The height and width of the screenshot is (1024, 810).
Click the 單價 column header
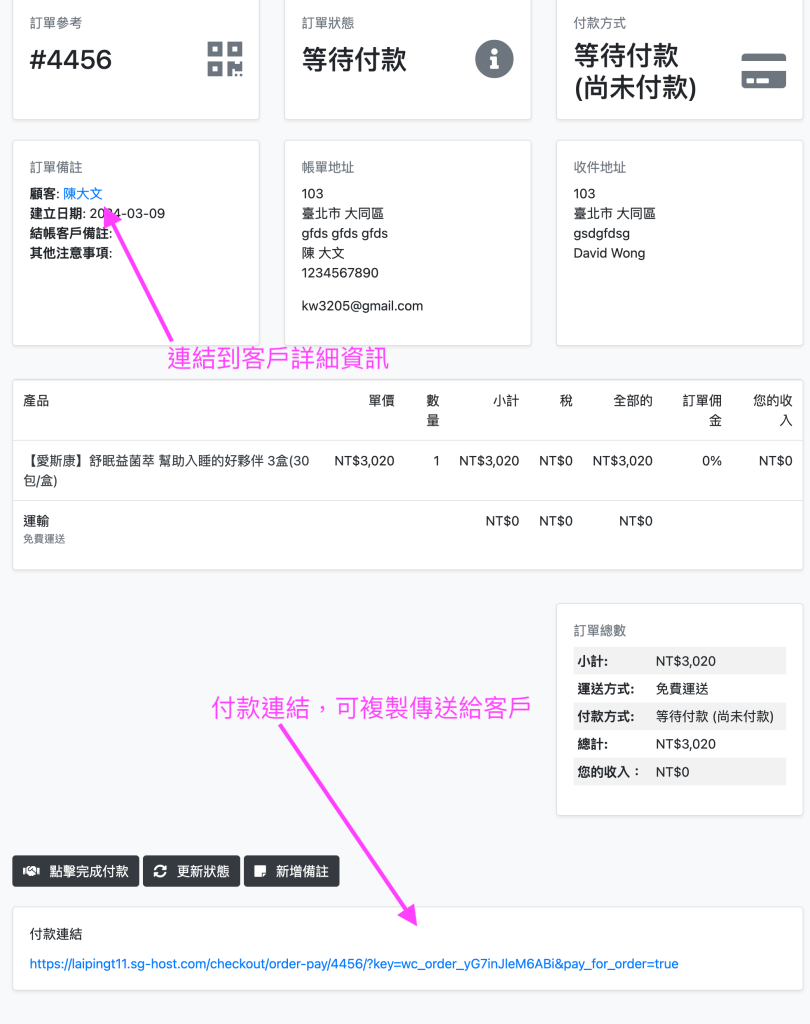tap(381, 401)
